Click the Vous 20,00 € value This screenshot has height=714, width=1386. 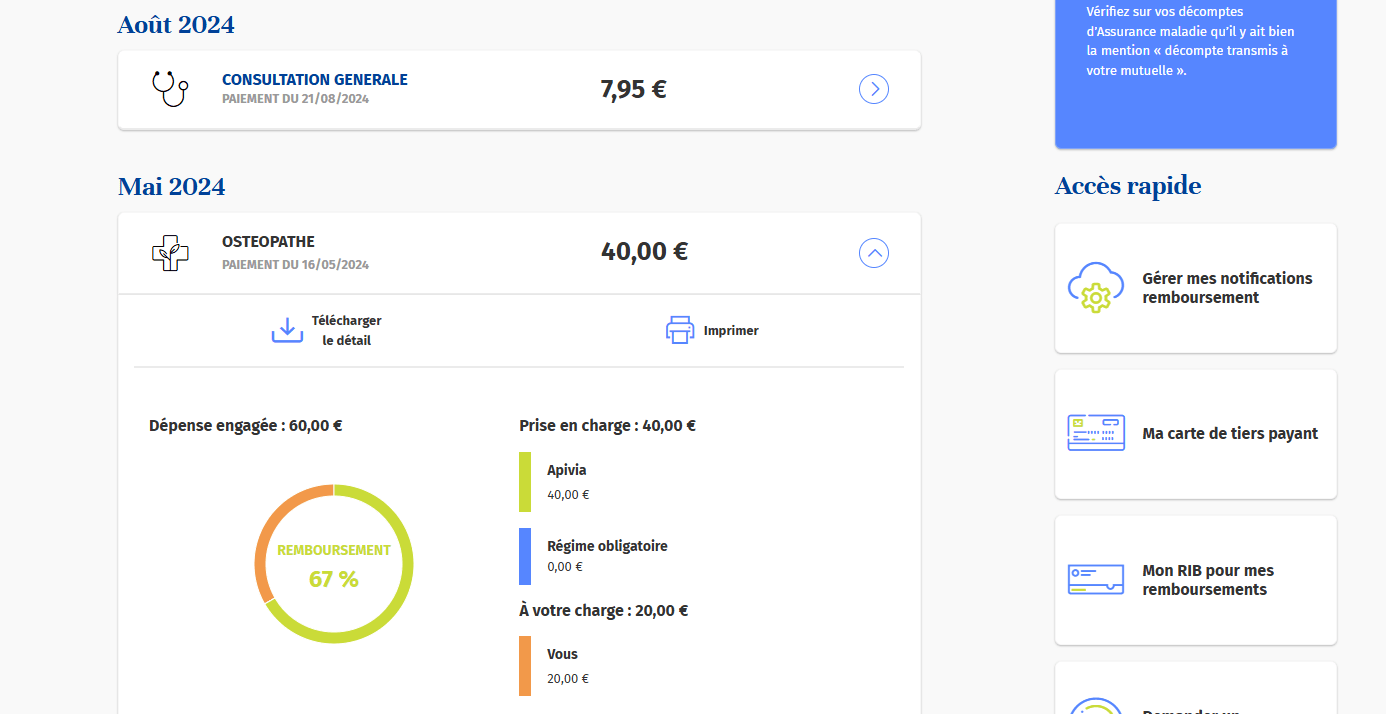point(568,679)
